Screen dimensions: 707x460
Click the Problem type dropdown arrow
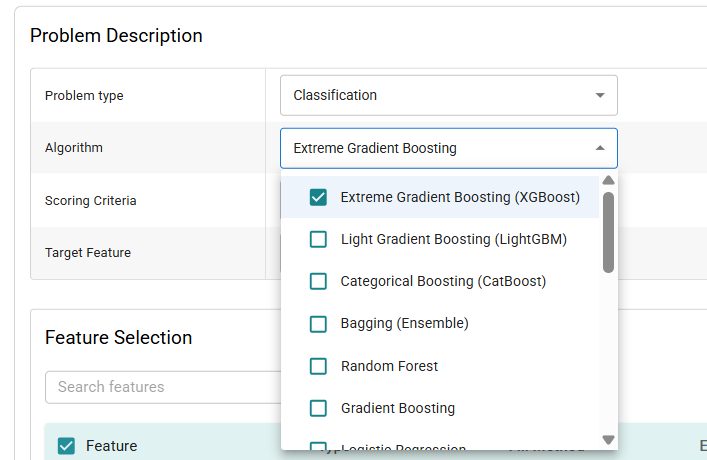600,95
